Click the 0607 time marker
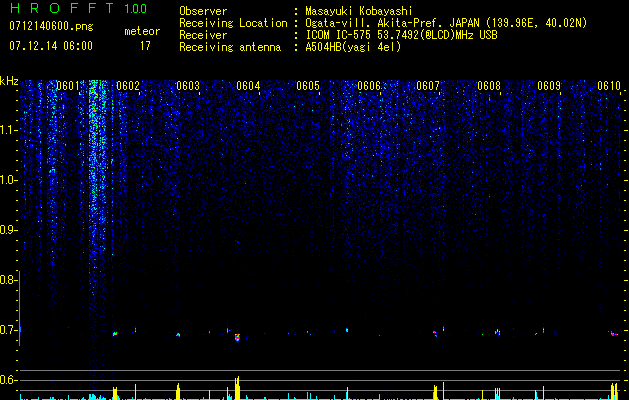 [428, 85]
